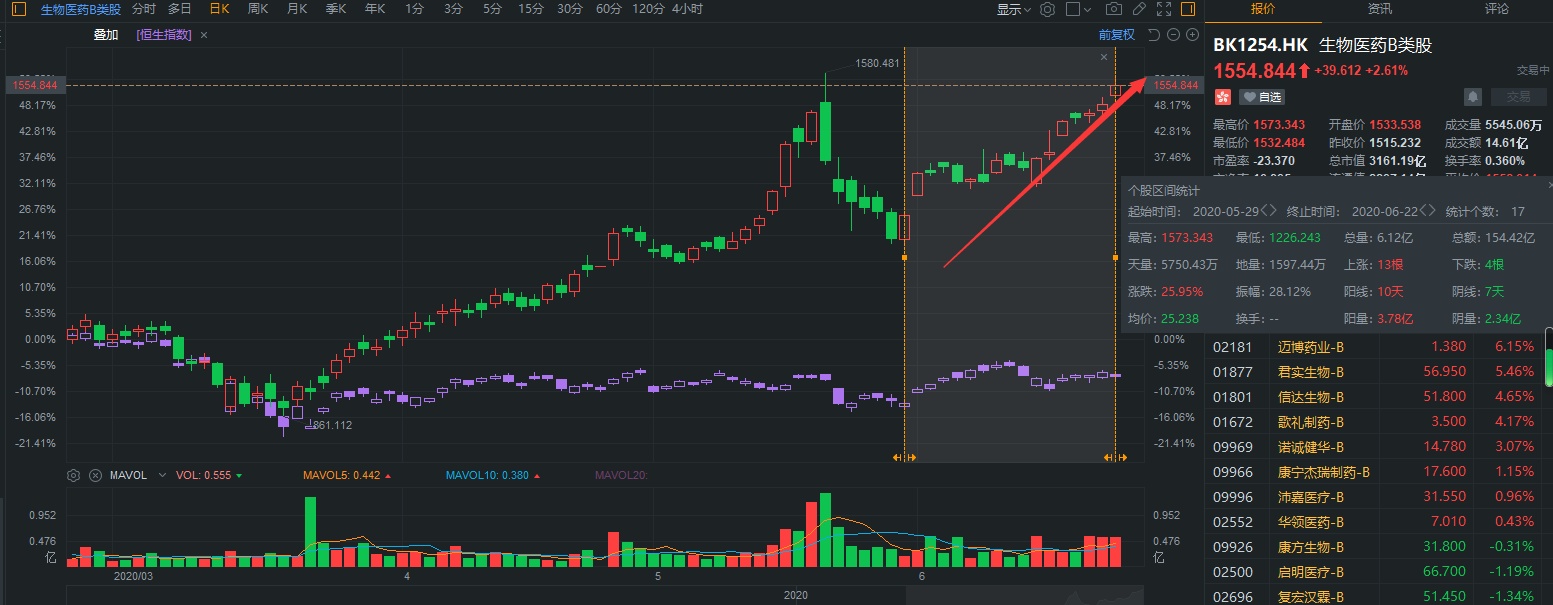Click the right stock list scrollbar
Viewport: 1553px width, 605px height.
(1549, 357)
